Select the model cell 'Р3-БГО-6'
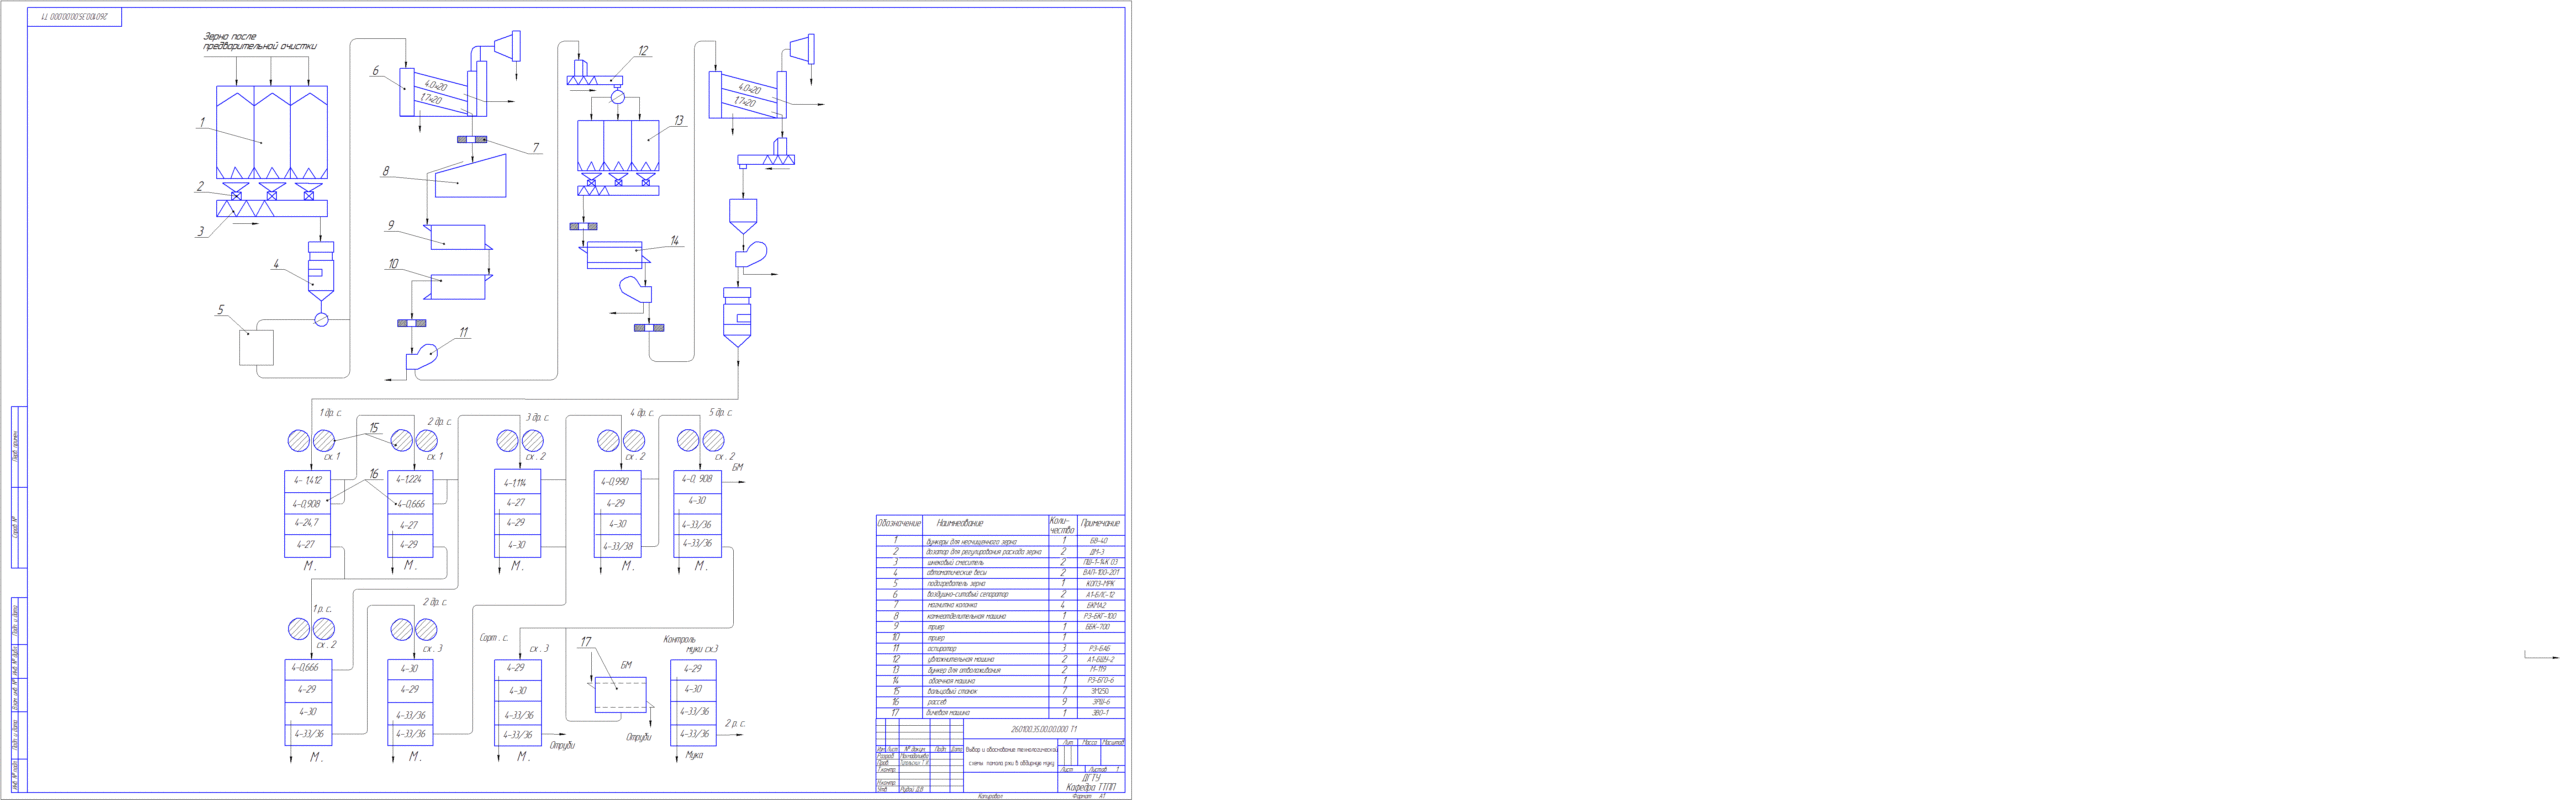This screenshot has height=800, width=2560. point(1100,680)
